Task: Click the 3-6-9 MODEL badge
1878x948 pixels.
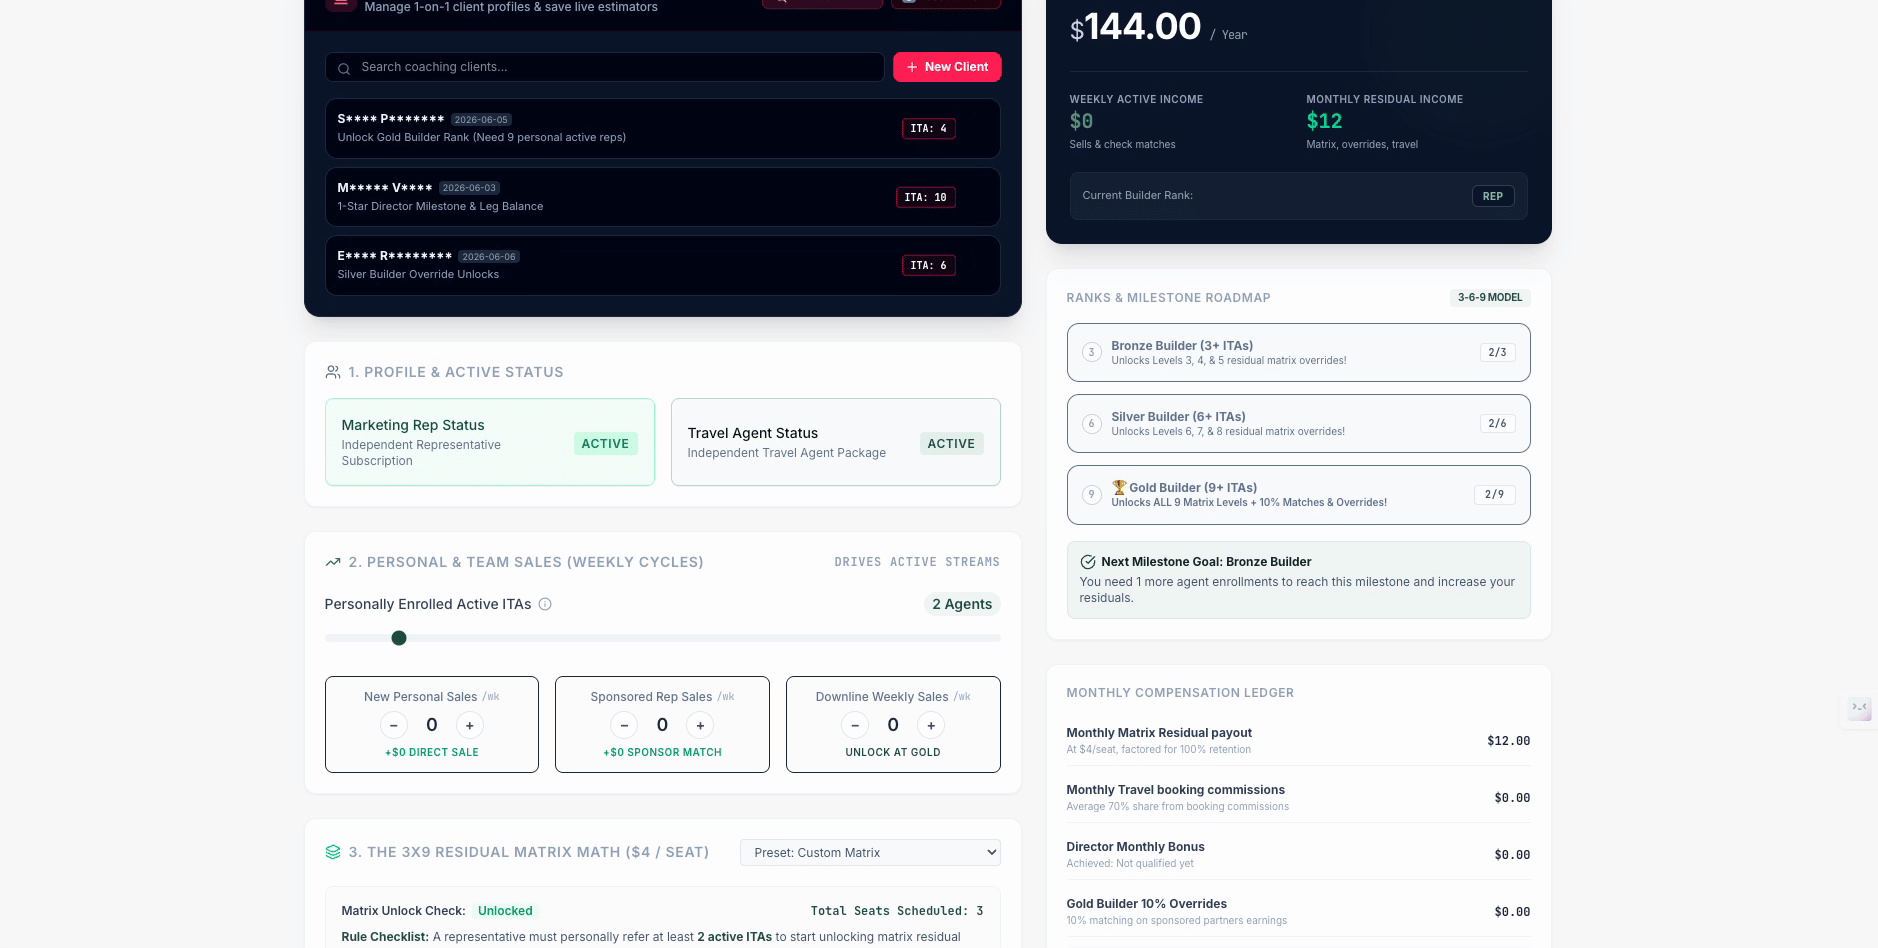Action: pos(1490,297)
